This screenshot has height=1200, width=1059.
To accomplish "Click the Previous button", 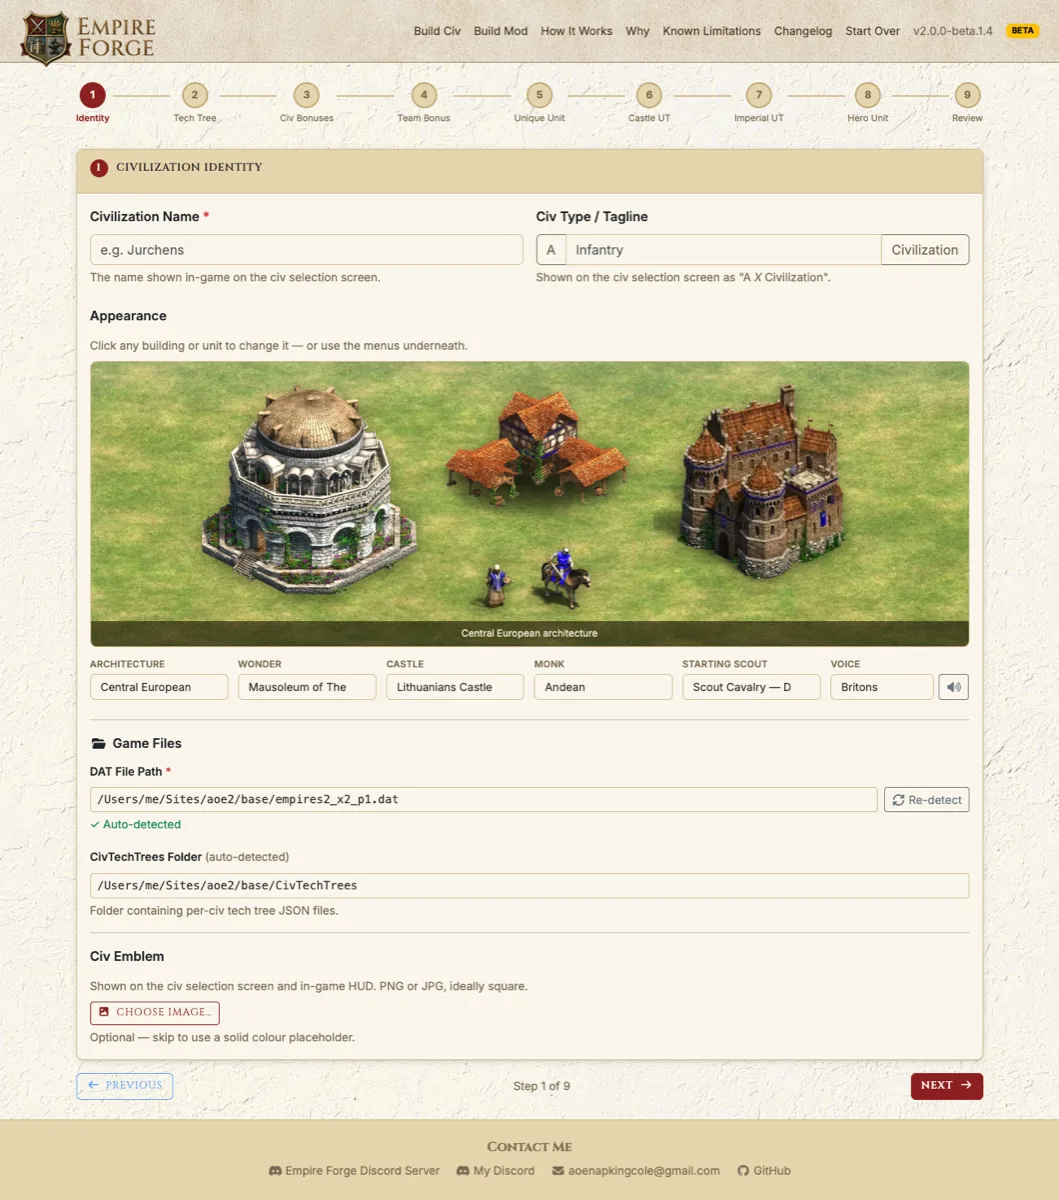I will click(125, 1086).
